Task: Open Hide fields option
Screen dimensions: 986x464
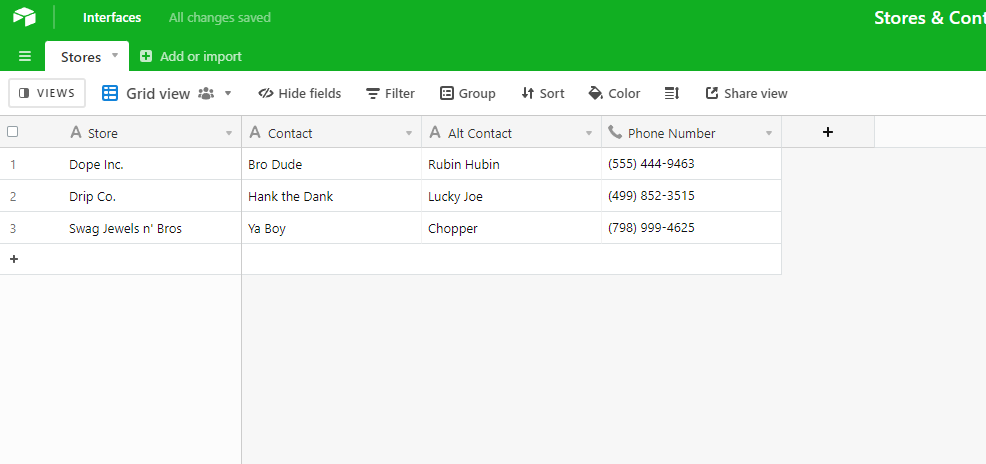Action: (299, 93)
